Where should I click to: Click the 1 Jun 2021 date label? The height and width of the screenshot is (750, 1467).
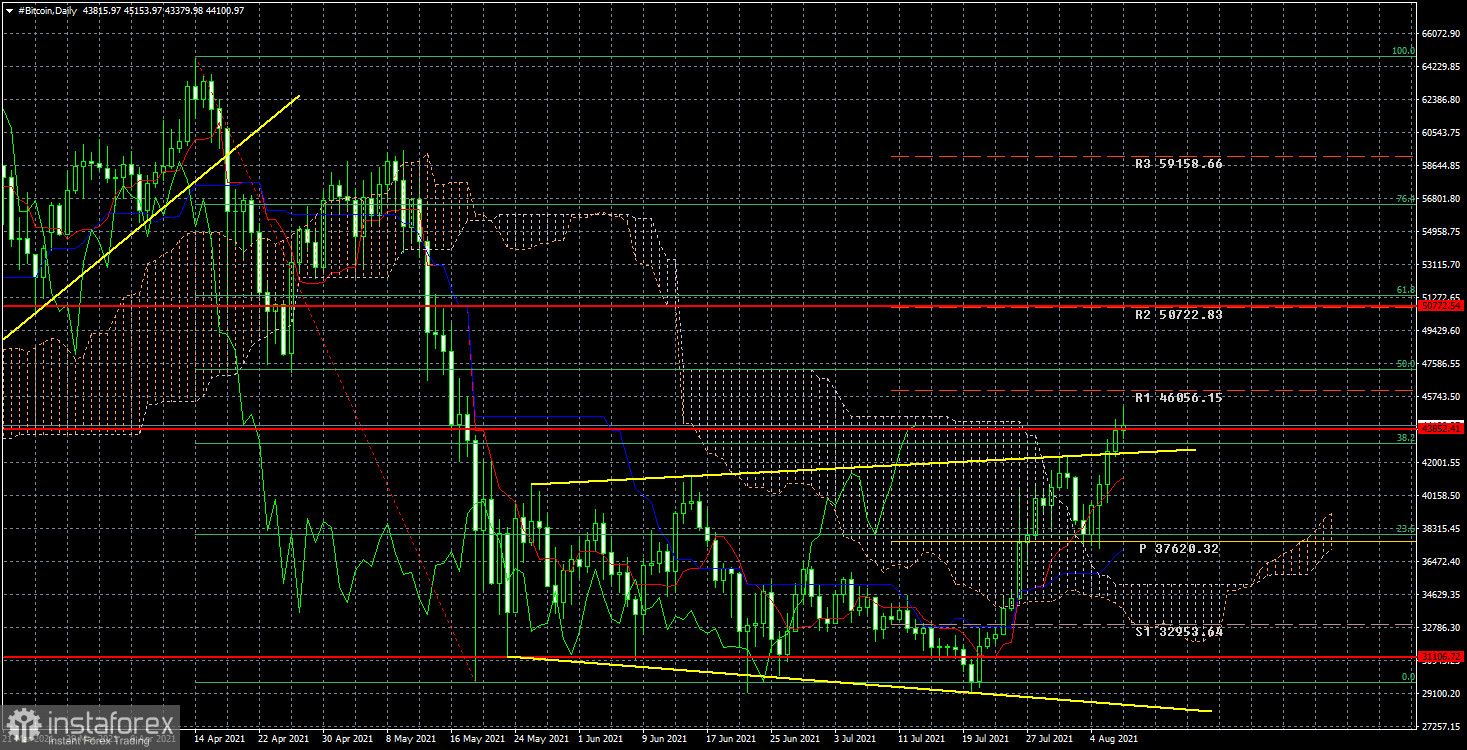[602, 740]
